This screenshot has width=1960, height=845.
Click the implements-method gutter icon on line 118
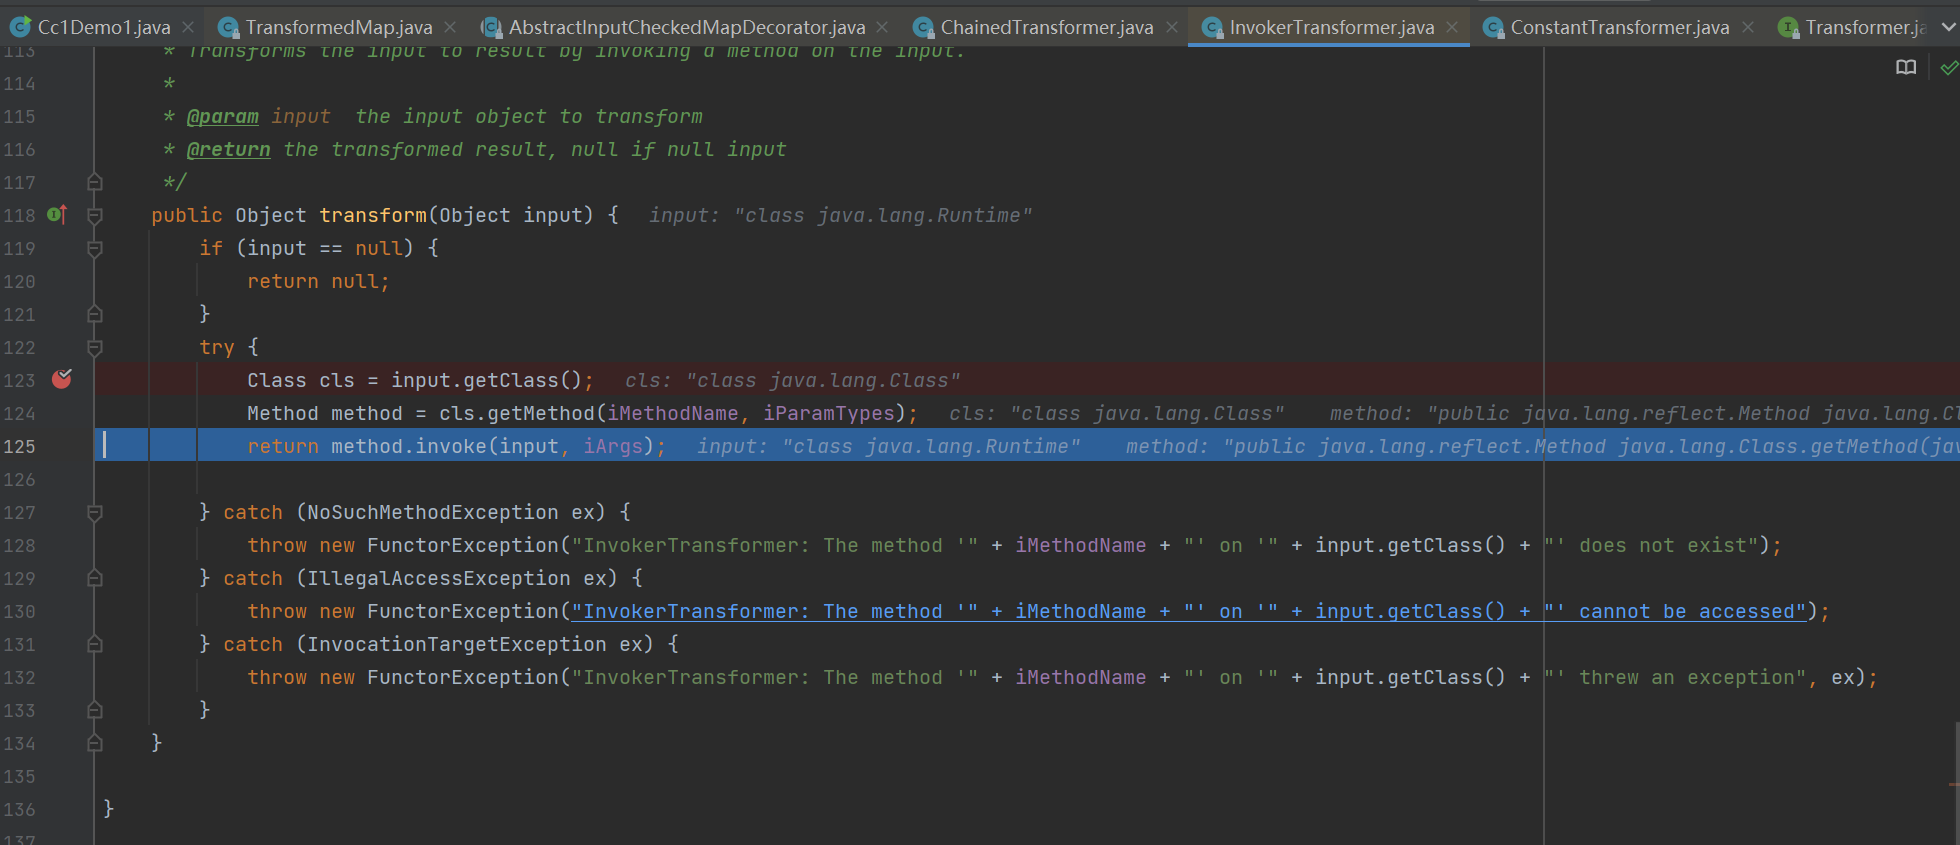57,214
